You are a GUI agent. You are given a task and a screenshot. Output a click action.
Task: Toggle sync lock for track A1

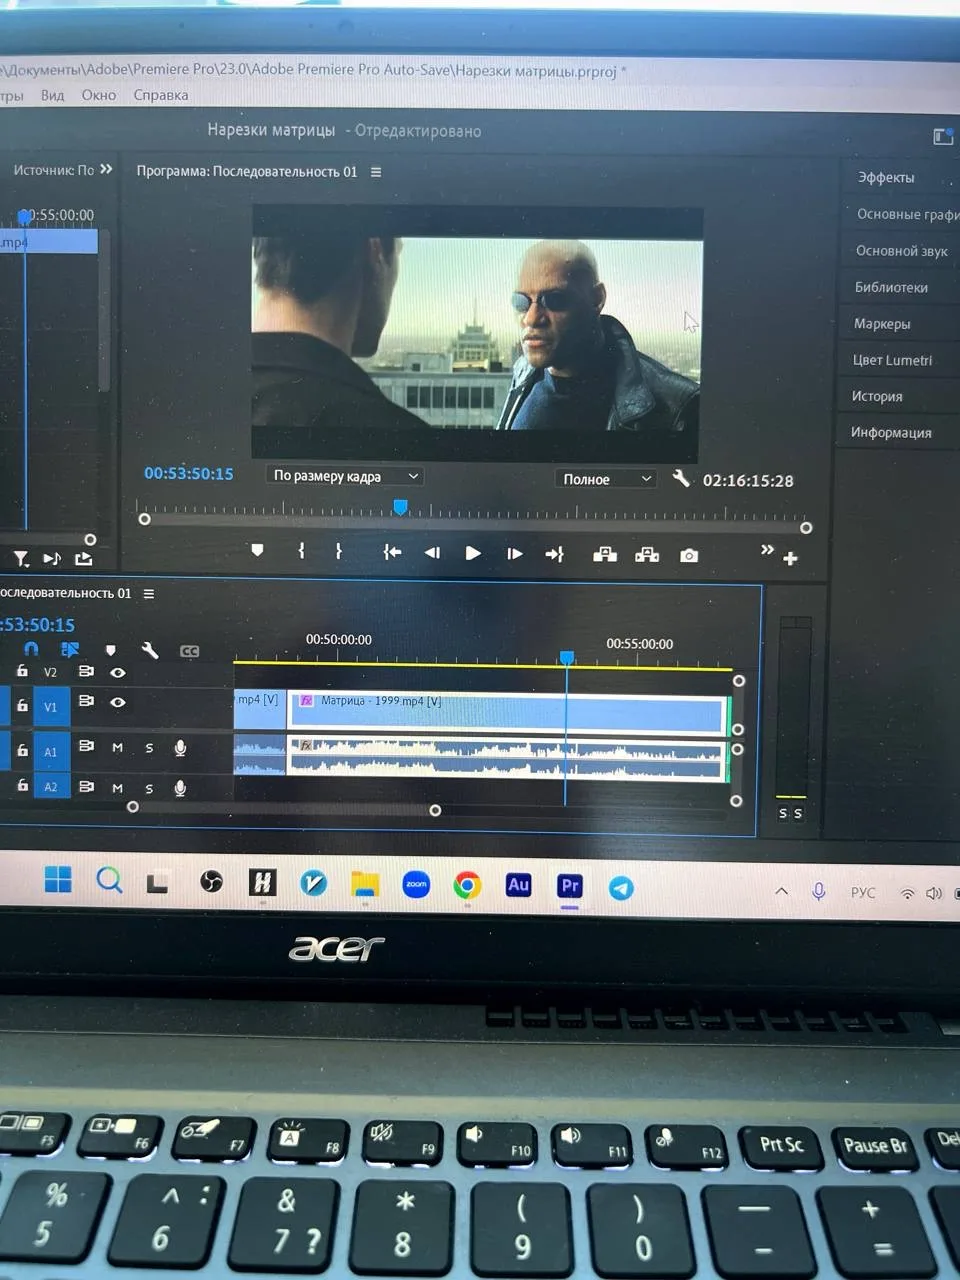(86, 746)
